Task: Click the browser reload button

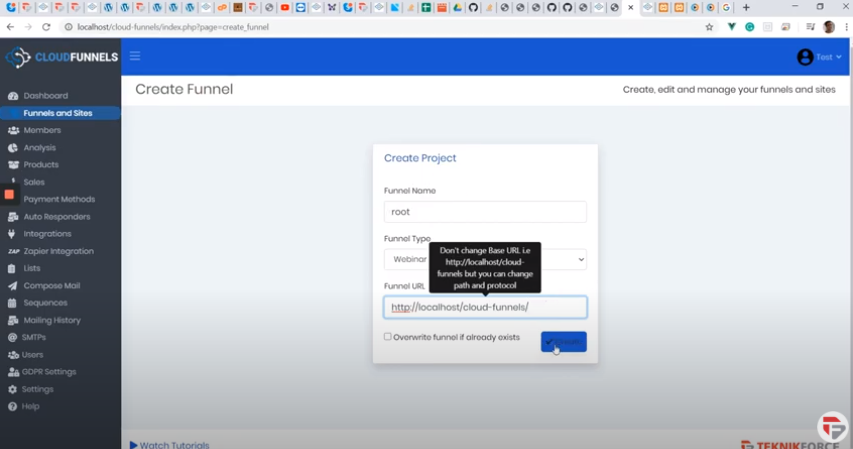Action: (46, 27)
